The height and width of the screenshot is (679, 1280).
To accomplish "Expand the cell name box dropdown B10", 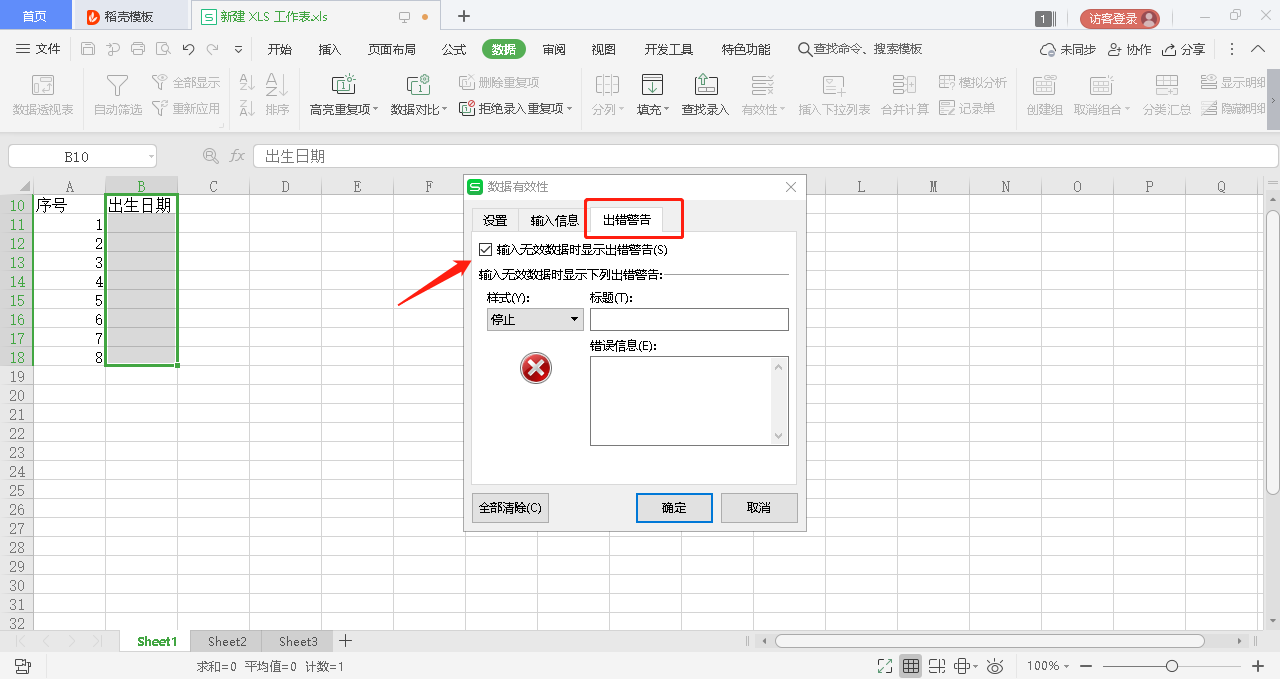I will [x=150, y=156].
